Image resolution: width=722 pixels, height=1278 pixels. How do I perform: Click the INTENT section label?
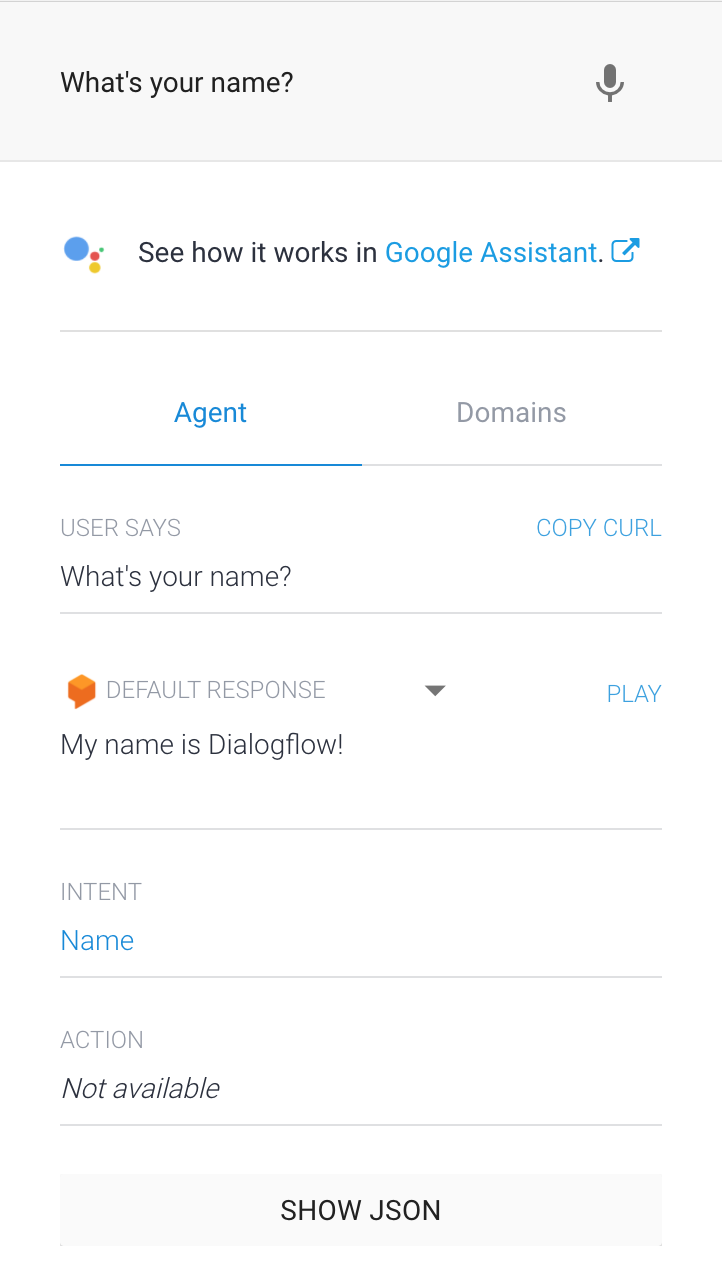tap(101, 892)
